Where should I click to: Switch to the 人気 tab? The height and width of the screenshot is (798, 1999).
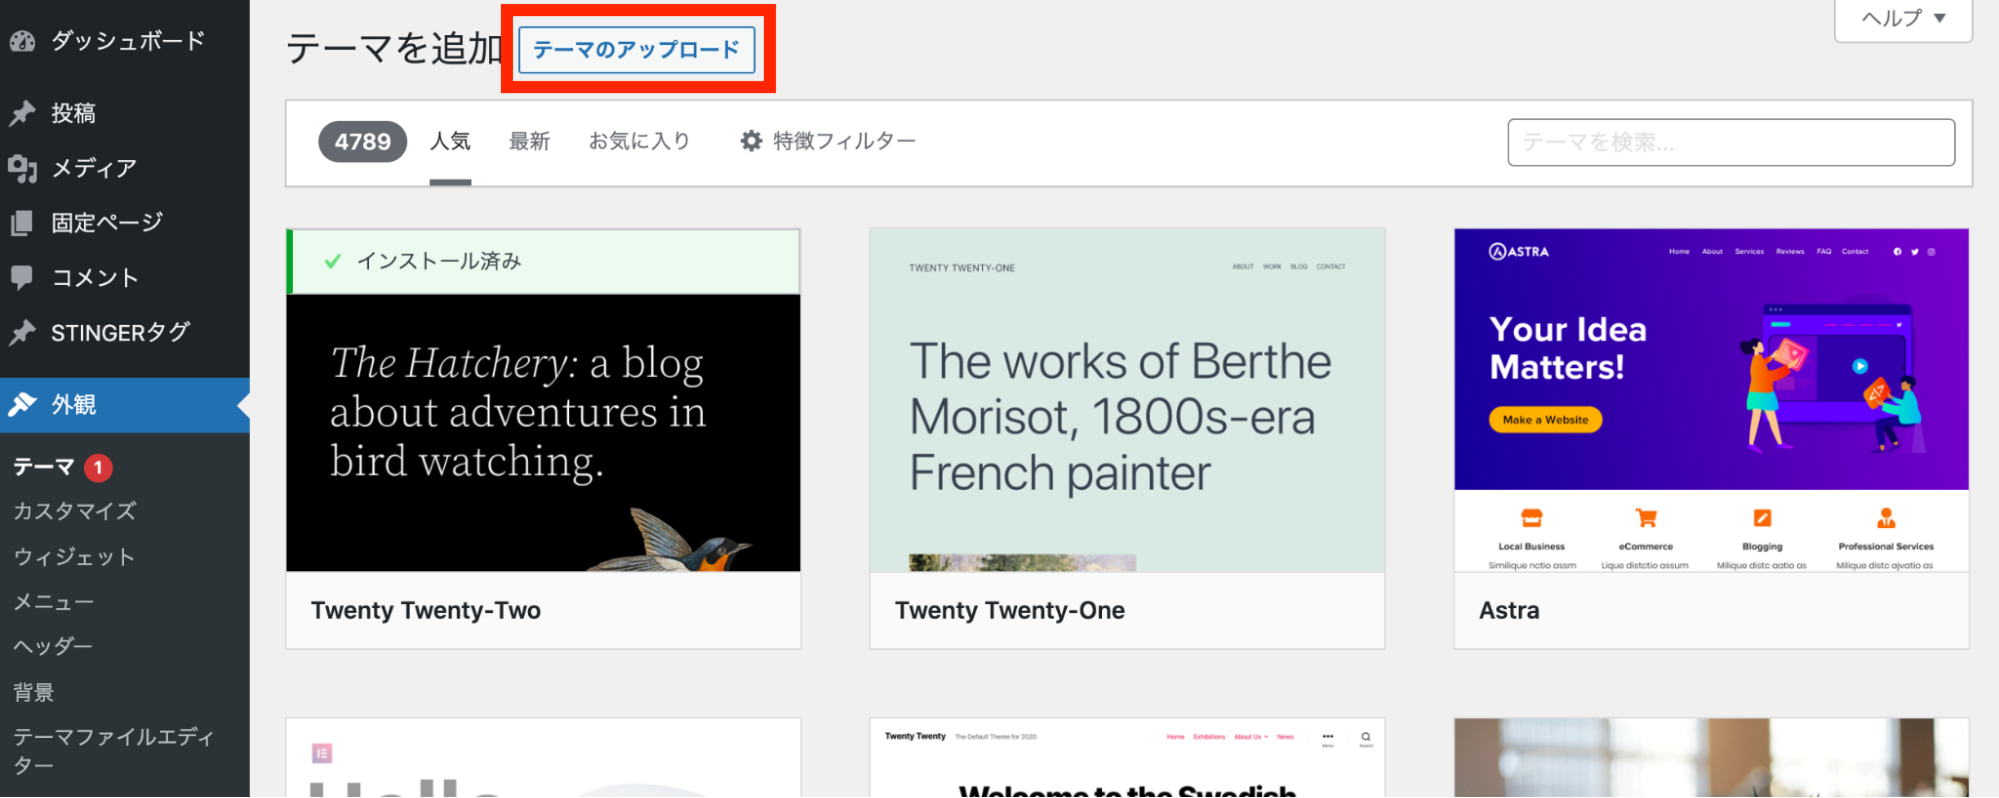(x=450, y=141)
